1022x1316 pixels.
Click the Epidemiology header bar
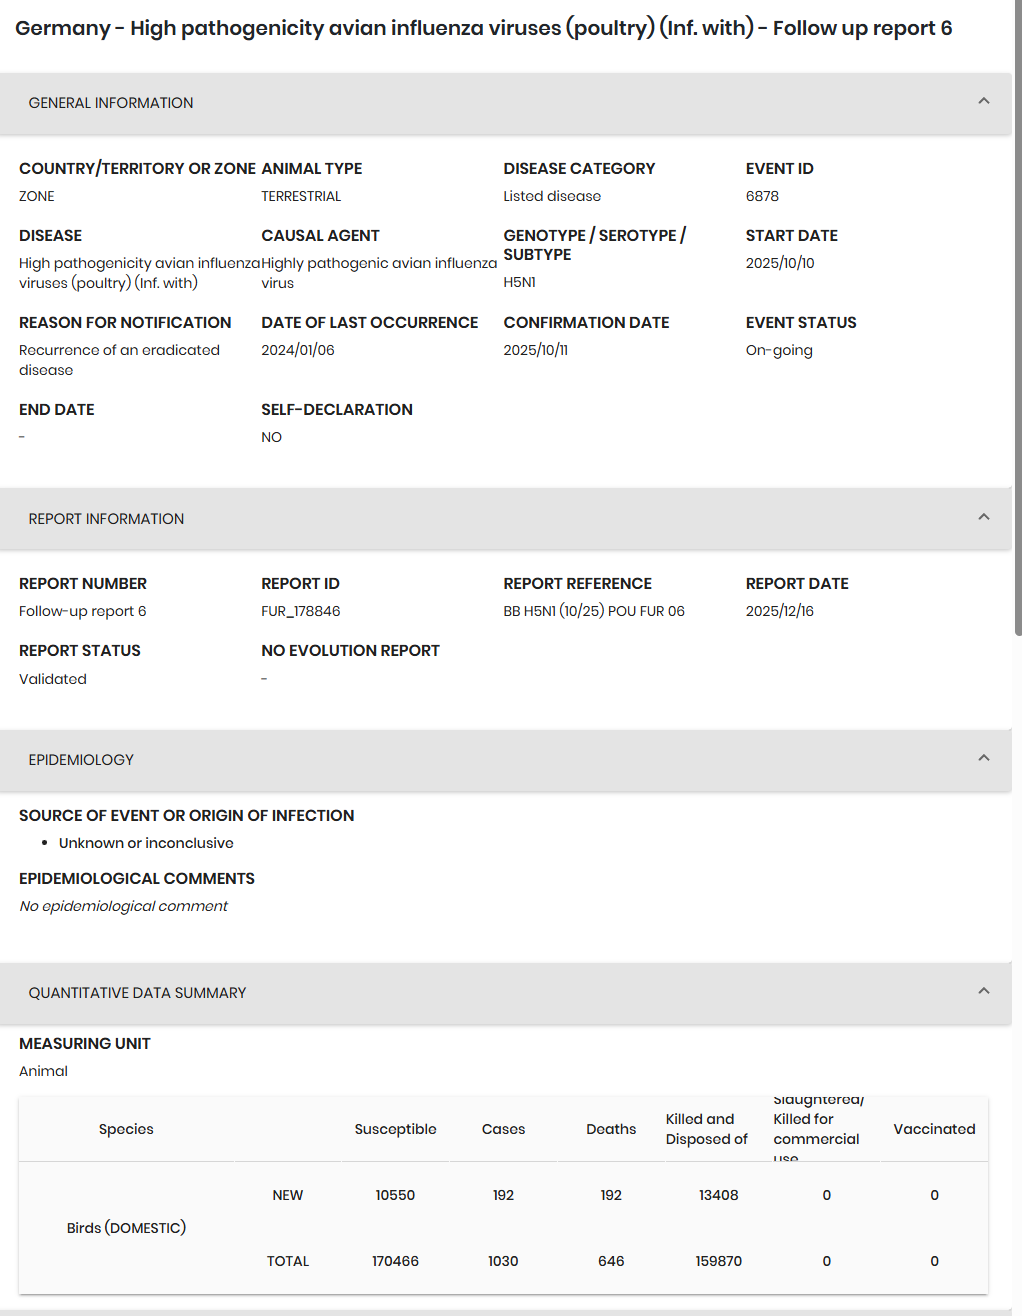[506, 760]
